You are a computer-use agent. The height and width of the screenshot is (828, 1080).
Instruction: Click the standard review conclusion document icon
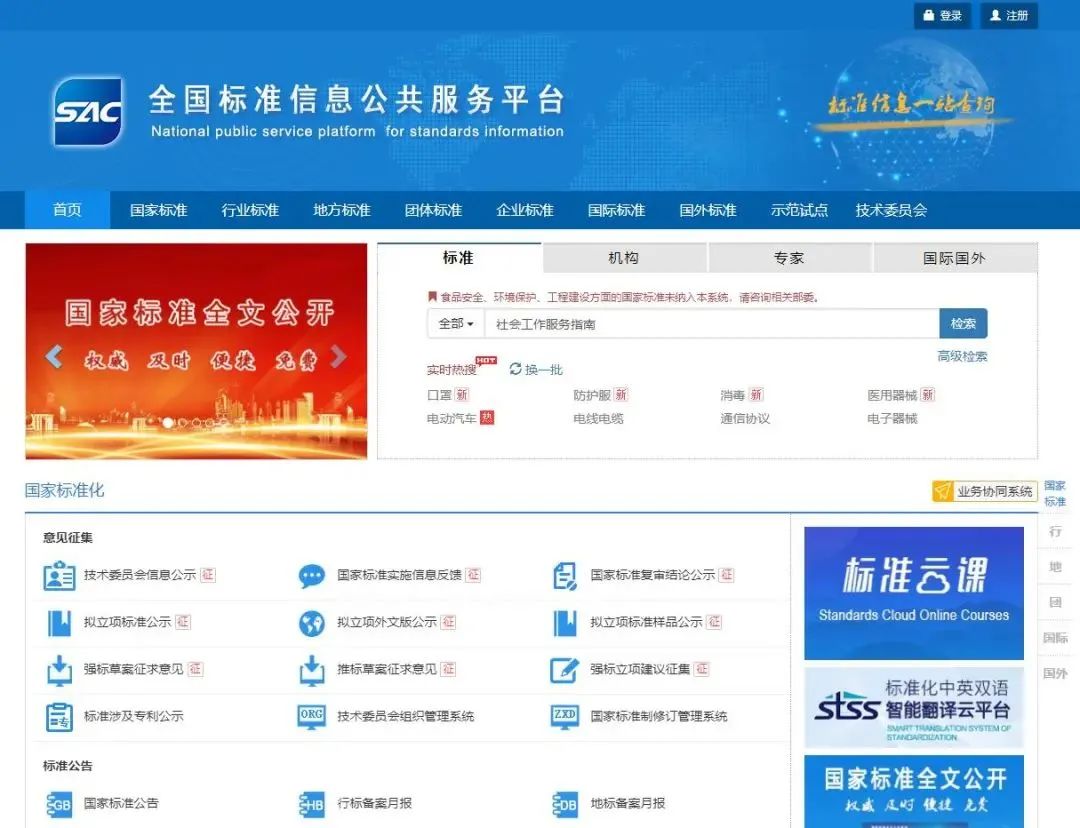565,576
